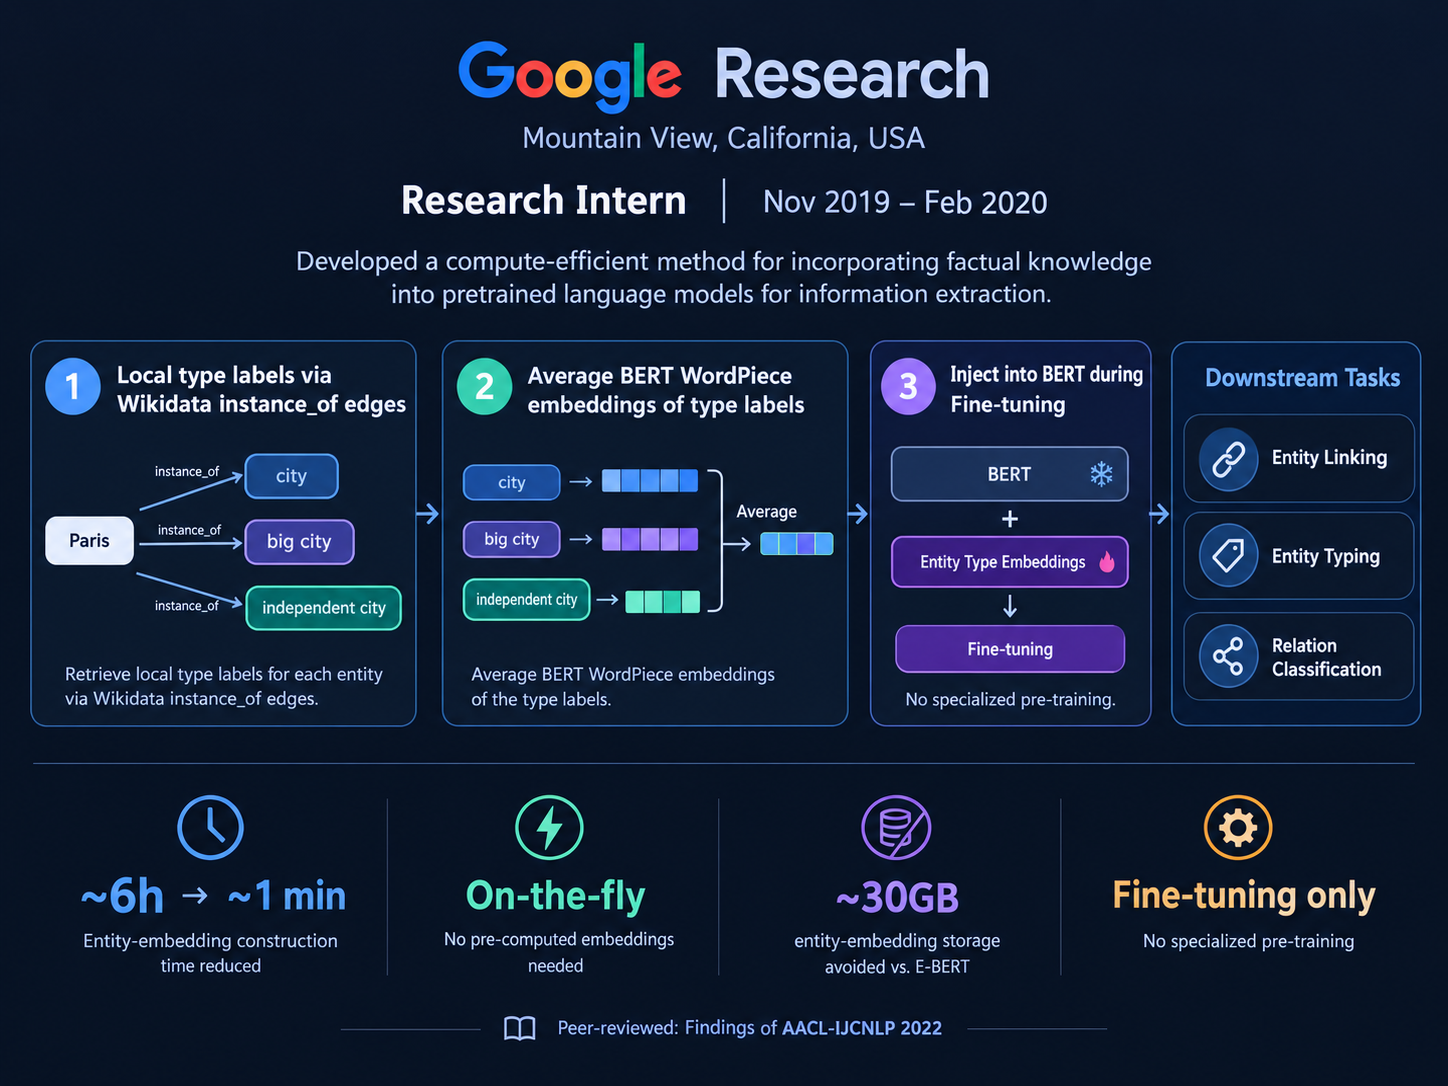Open the Entity Linking task card
The image size is (1448, 1086).
click(1298, 458)
